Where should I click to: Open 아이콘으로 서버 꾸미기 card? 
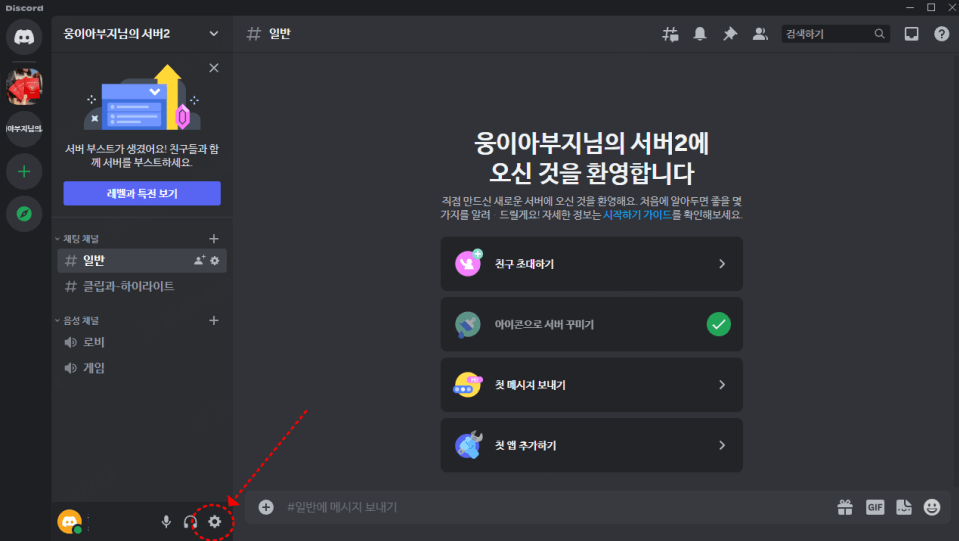[591, 325]
